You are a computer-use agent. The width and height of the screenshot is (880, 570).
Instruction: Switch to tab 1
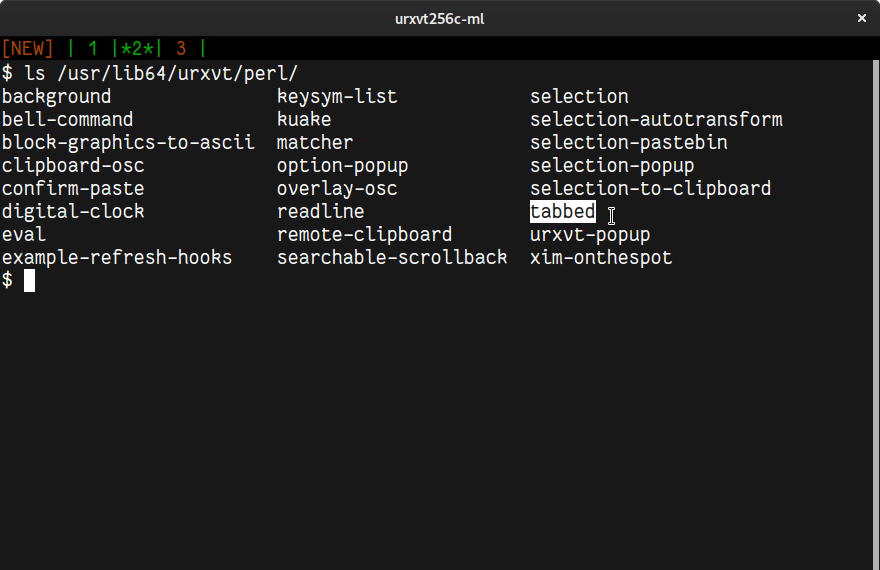93,48
